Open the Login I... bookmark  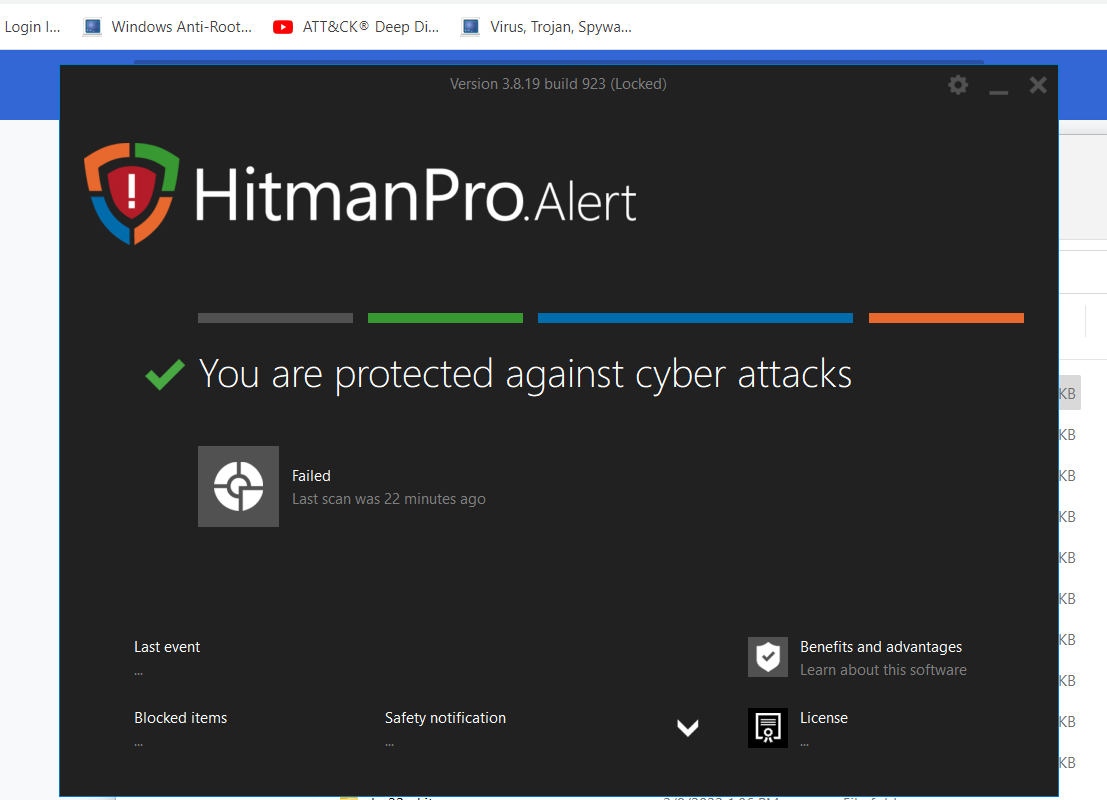[32, 27]
